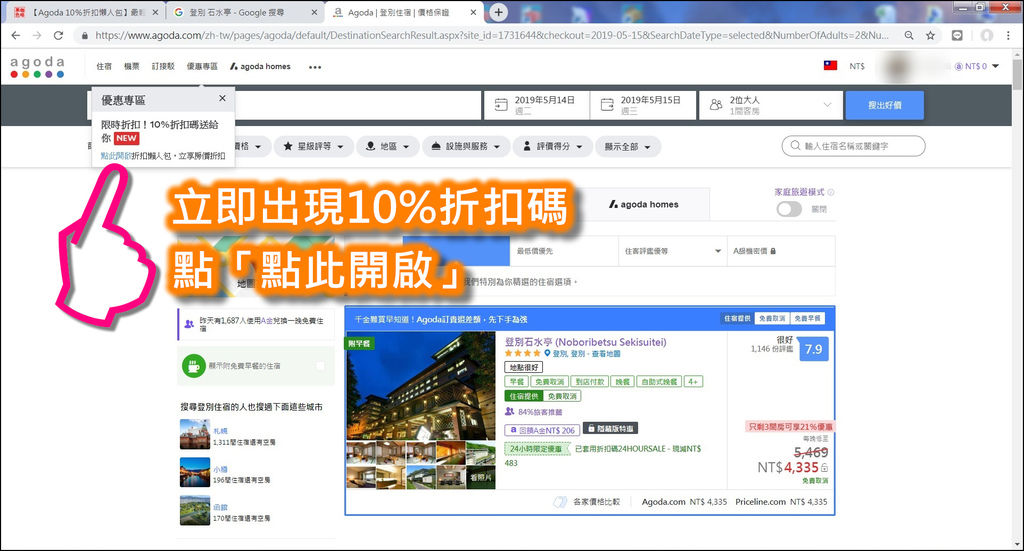1024x551 pixels.
Task: Open a new browser tab
Action: [x=498, y=12]
